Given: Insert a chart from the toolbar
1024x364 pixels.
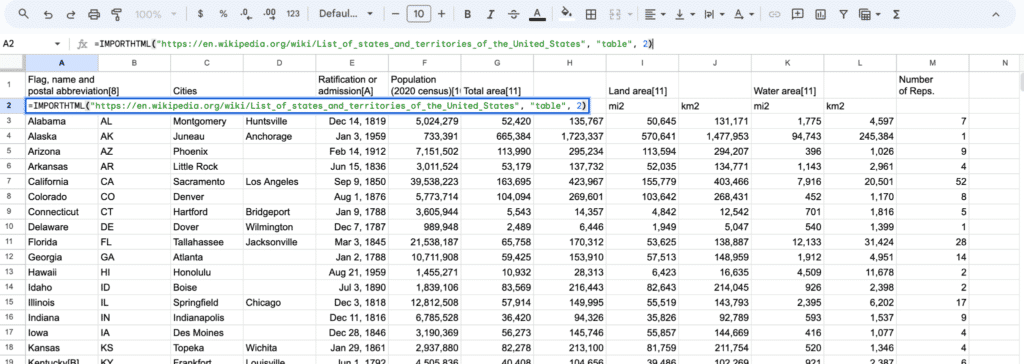Looking at the screenshot, I should point(820,14).
